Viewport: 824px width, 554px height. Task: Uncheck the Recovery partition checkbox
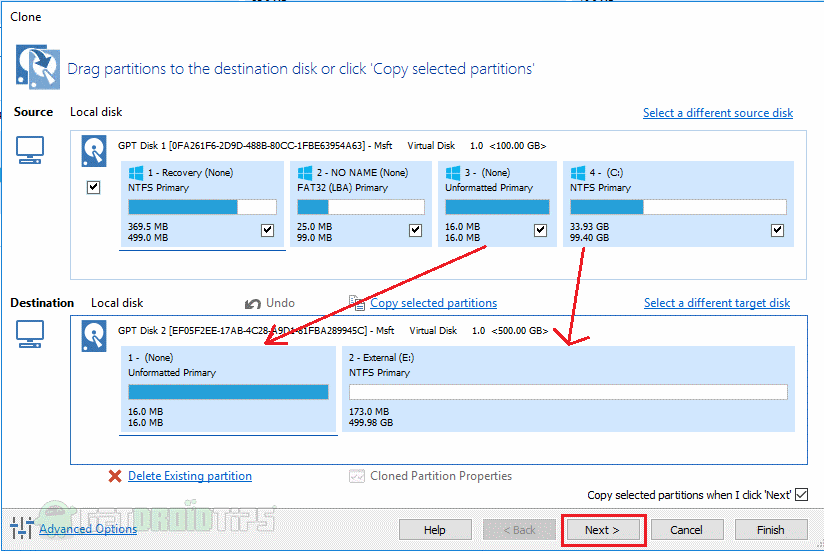(267, 230)
